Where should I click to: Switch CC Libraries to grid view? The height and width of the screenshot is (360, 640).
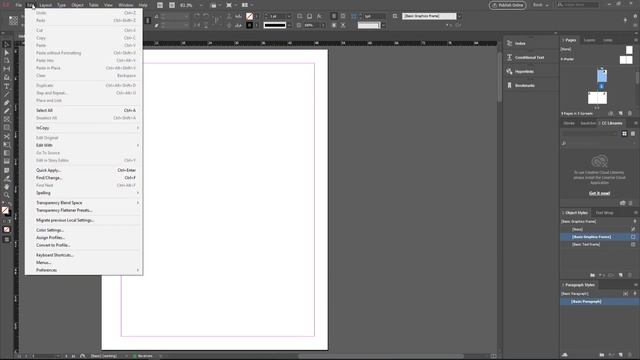(624, 133)
